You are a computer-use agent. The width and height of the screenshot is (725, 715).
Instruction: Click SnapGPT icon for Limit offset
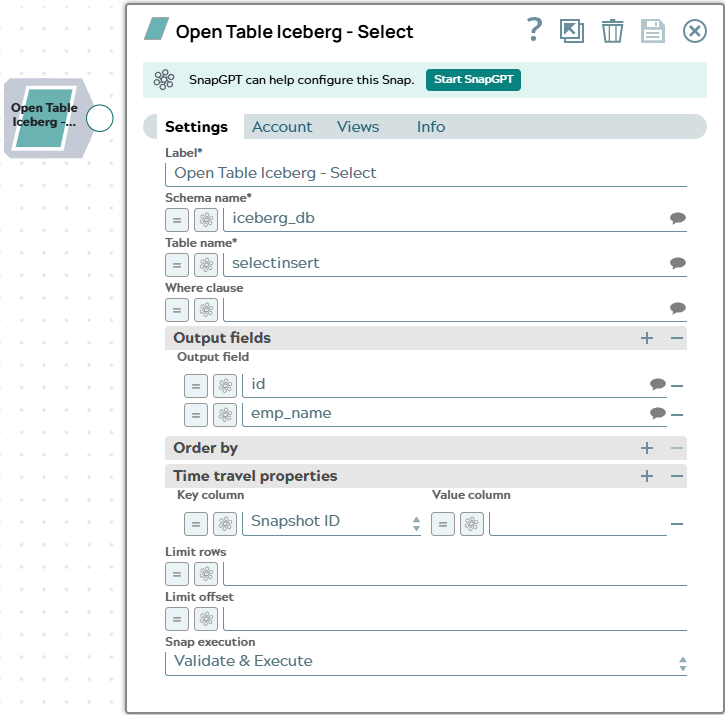206,619
